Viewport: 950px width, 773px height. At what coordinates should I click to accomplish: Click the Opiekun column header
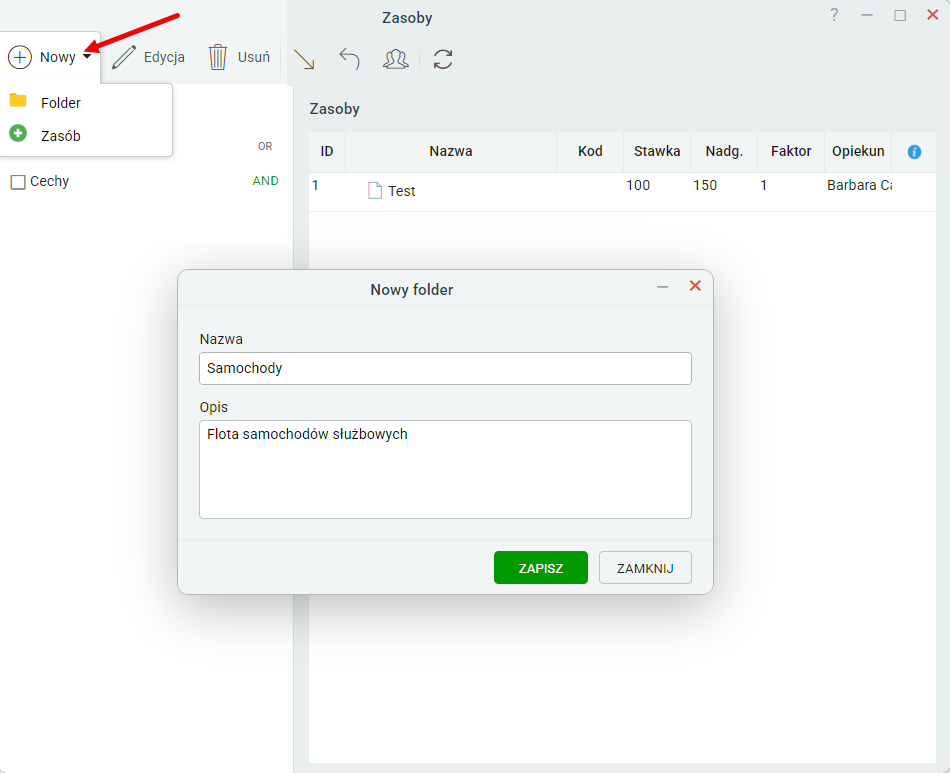pyautogui.click(x=858, y=151)
